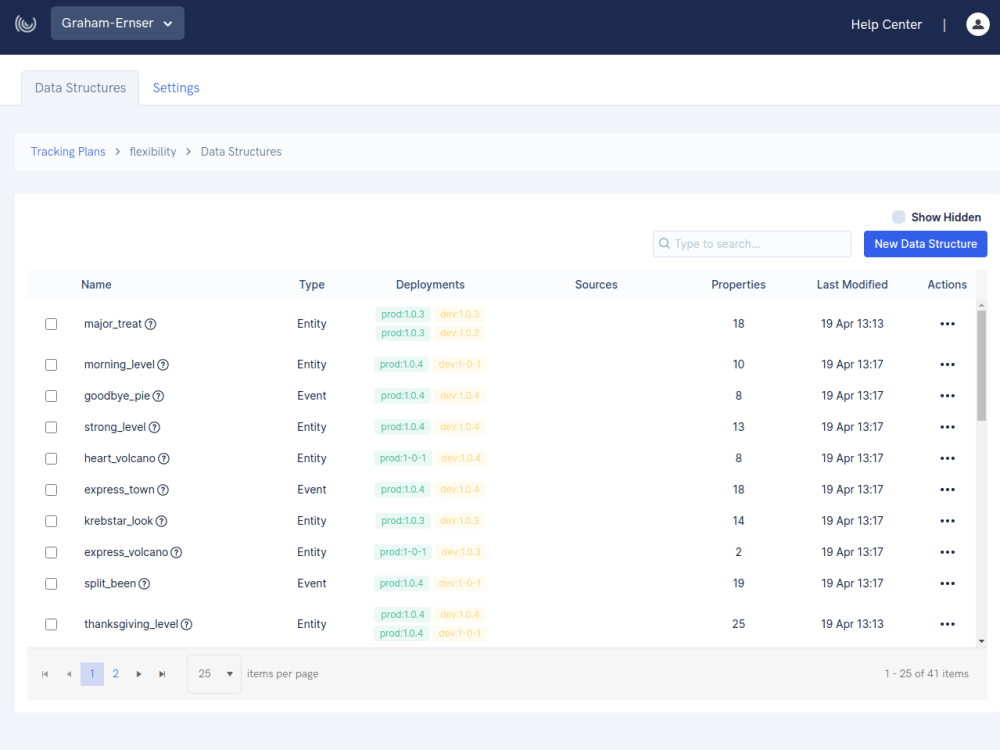The width and height of the screenshot is (1000, 750).
Task: Toggle the Show Hidden switch
Action: click(899, 217)
